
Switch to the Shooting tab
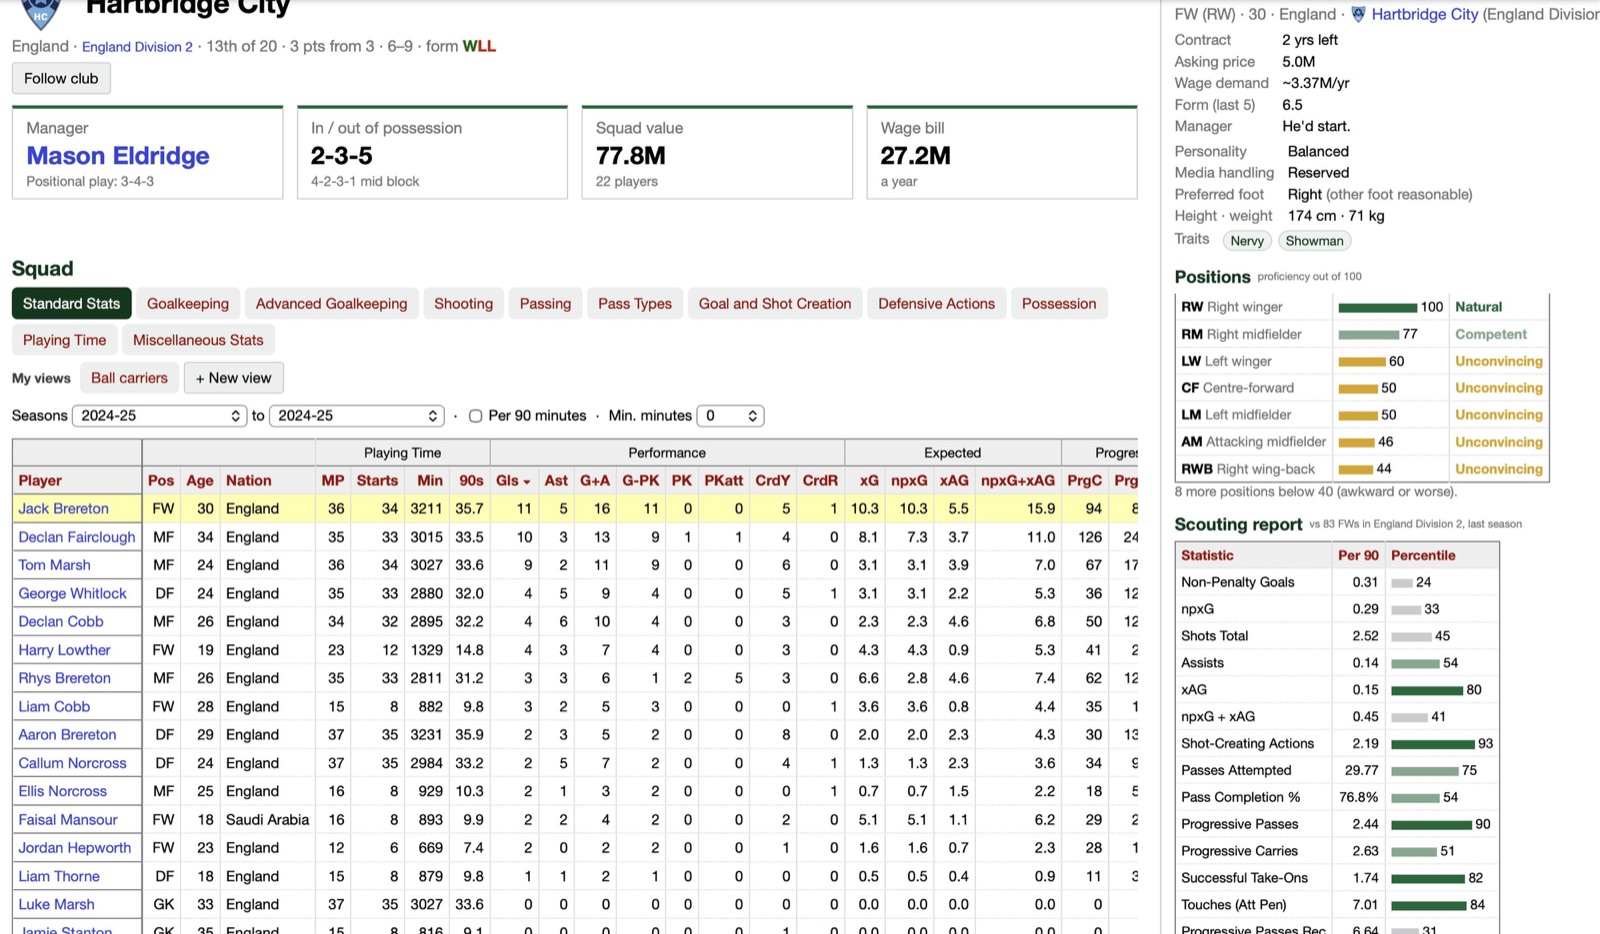click(463, 304)
